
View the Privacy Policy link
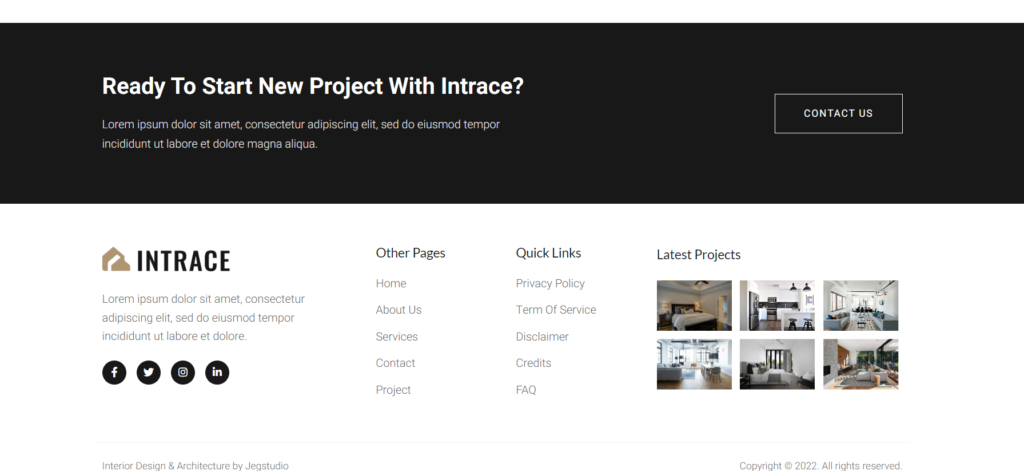click(x=550, y=284)
